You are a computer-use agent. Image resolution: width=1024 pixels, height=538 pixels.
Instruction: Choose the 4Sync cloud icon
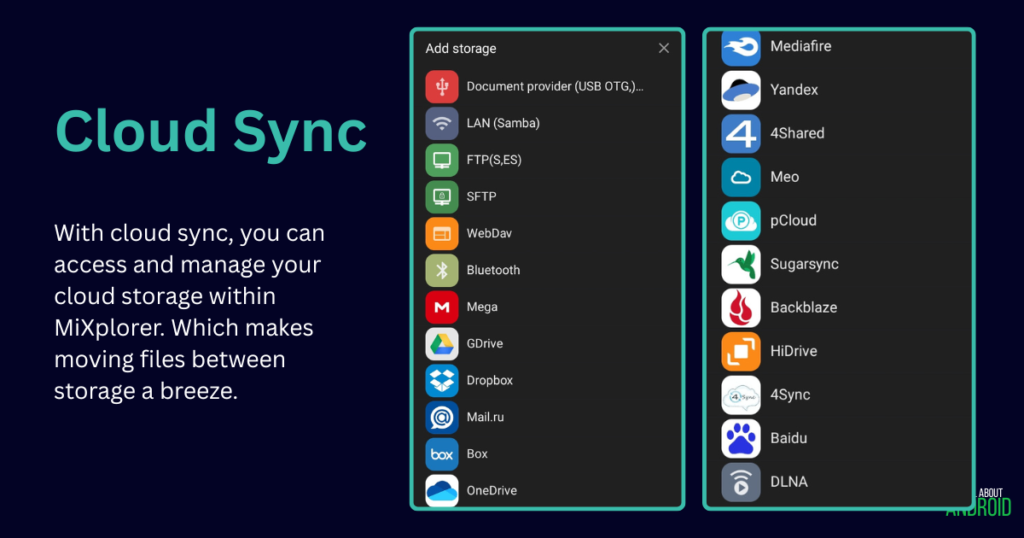pyautogui.click(x=741, y=395)
